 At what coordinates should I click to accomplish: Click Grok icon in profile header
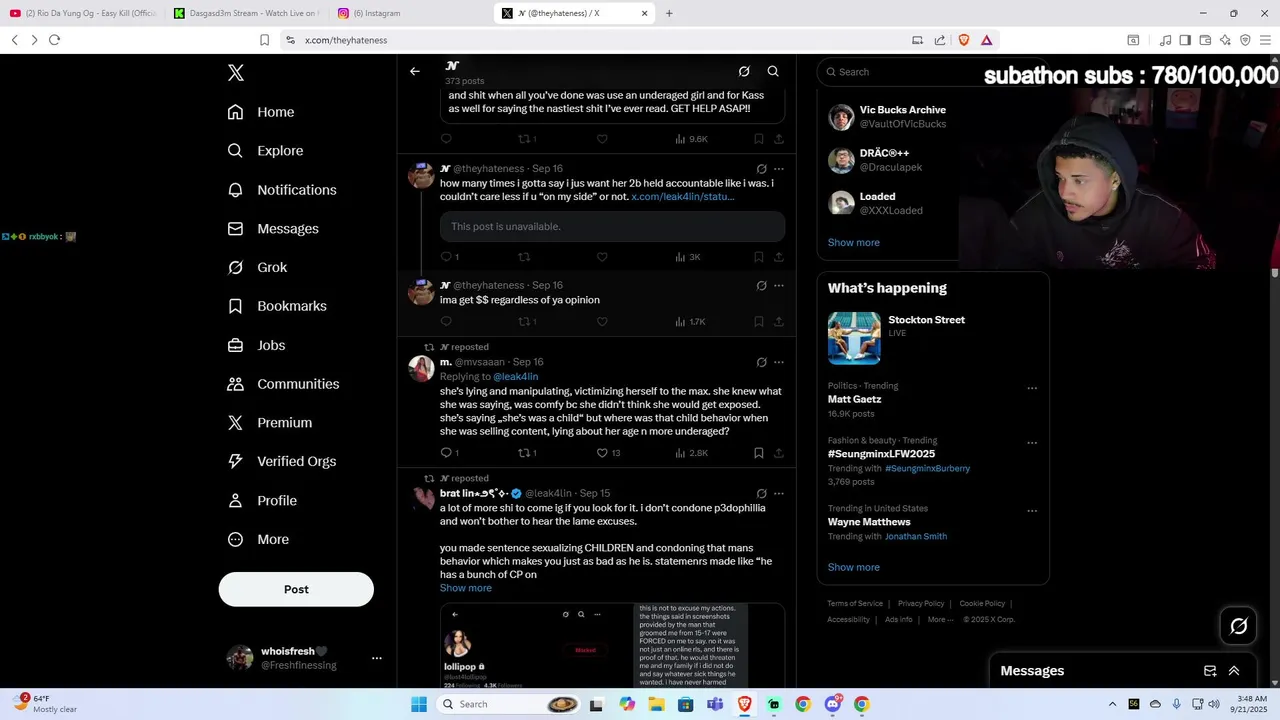[744, 71]
